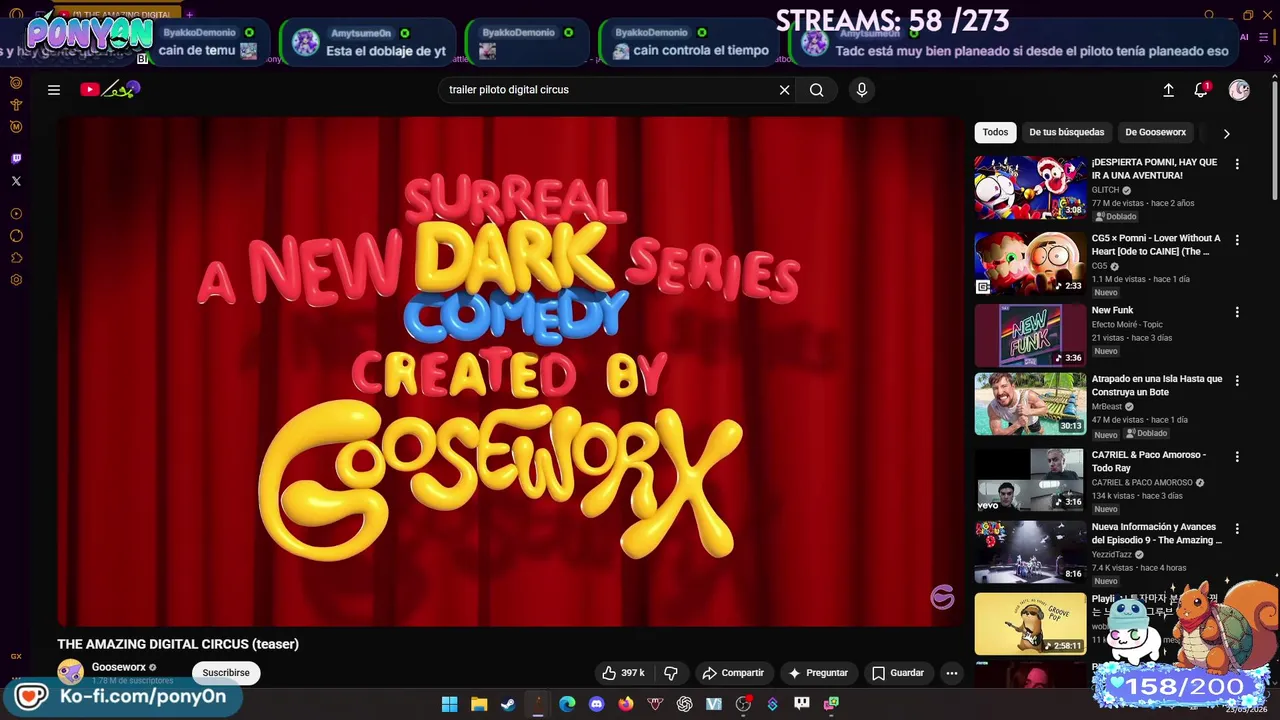Image resolution: width=1280 pixels, height=720 pixels.
Task: Open 'CG5 × Pomni' video thumbnail
Action: 1030,263
